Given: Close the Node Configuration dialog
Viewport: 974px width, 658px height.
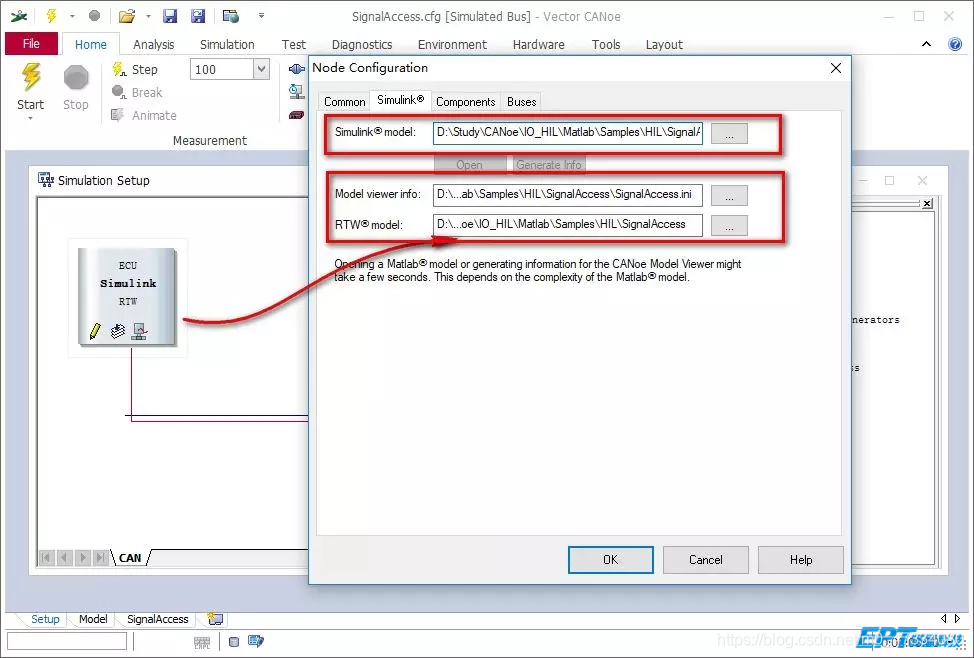Looking at the screenshot, I should pos(836,68).
